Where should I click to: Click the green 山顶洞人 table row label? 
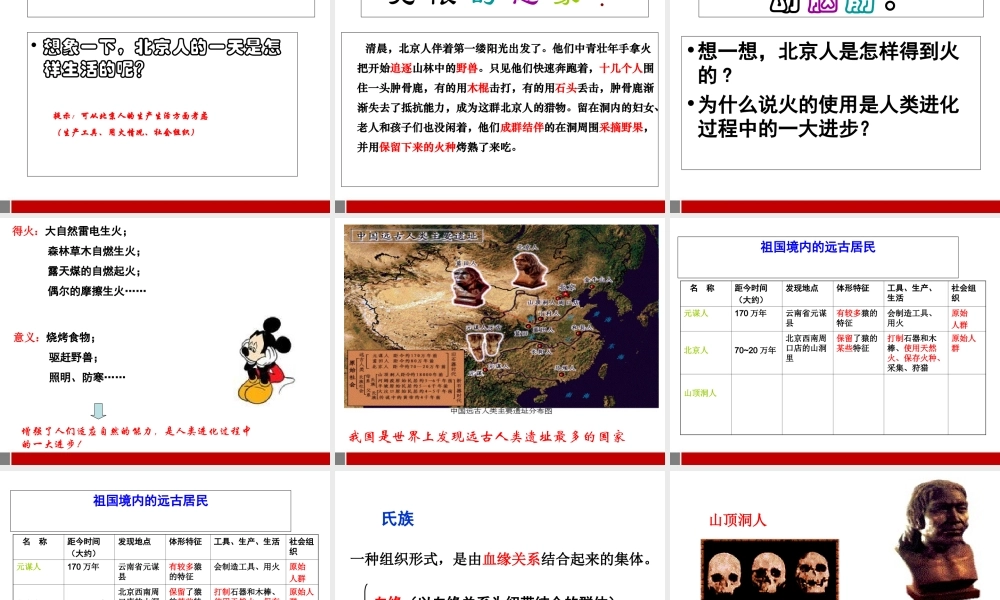pos(700,393)
